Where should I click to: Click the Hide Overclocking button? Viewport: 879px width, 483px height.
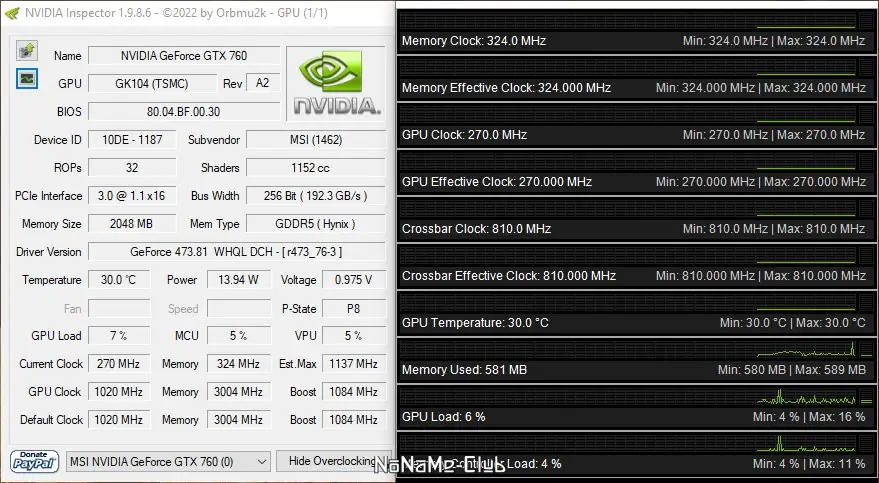334,461
